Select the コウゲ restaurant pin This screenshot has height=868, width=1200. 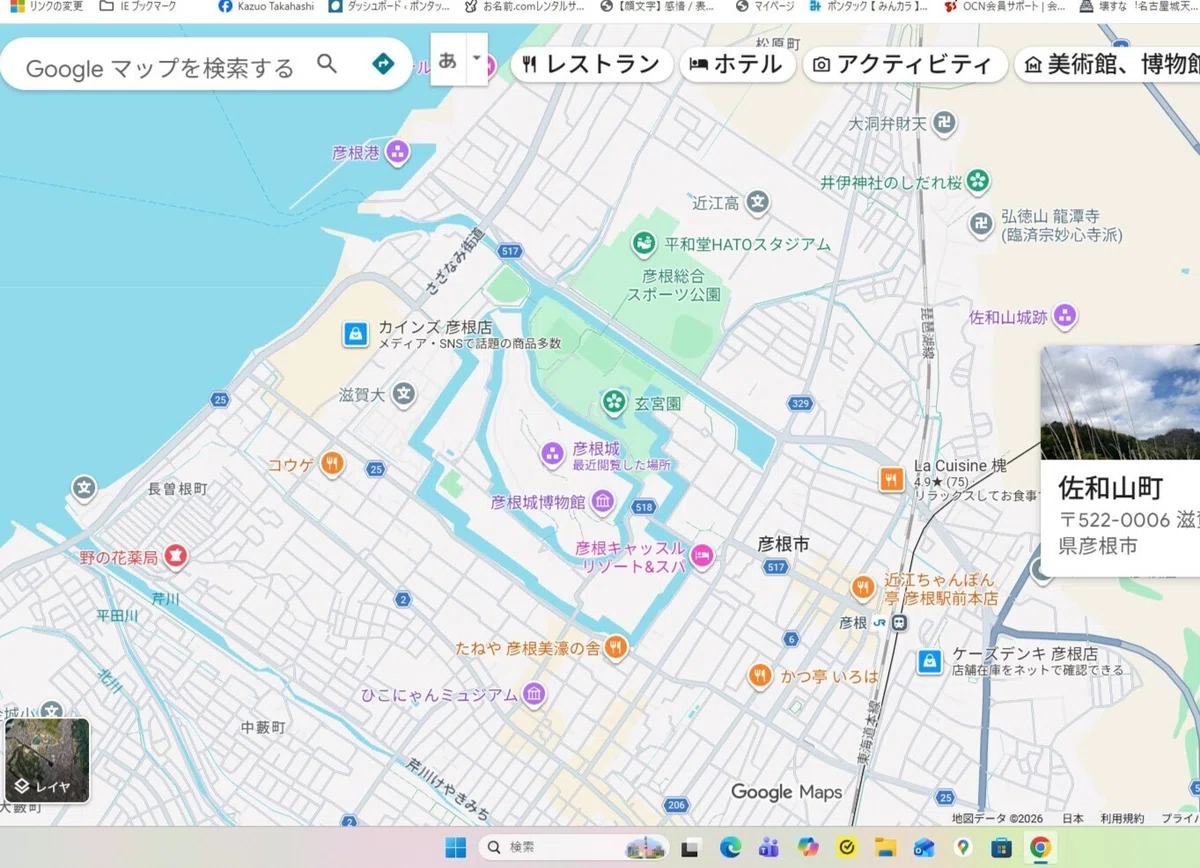point(333,464)
